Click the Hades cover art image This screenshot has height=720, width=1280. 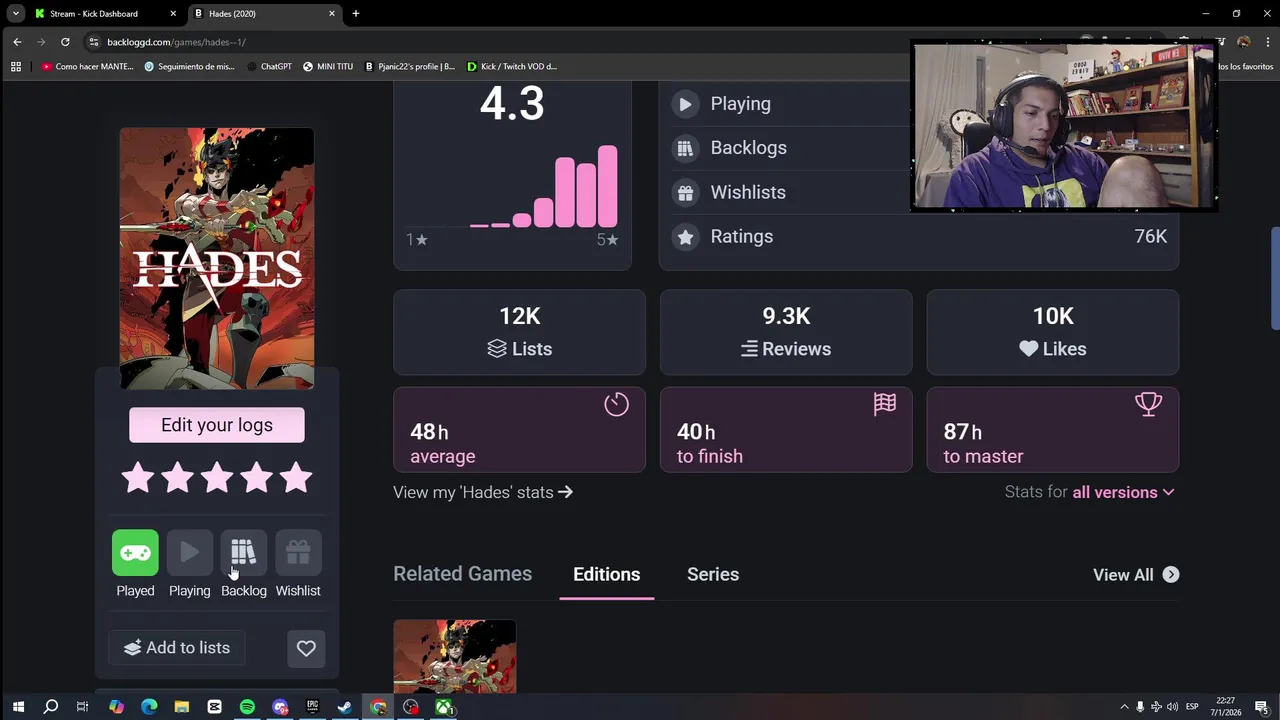tap(217, 258)
